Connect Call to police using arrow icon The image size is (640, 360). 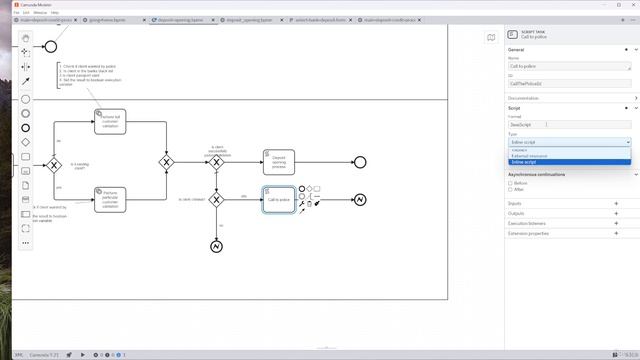pos(302,211)
